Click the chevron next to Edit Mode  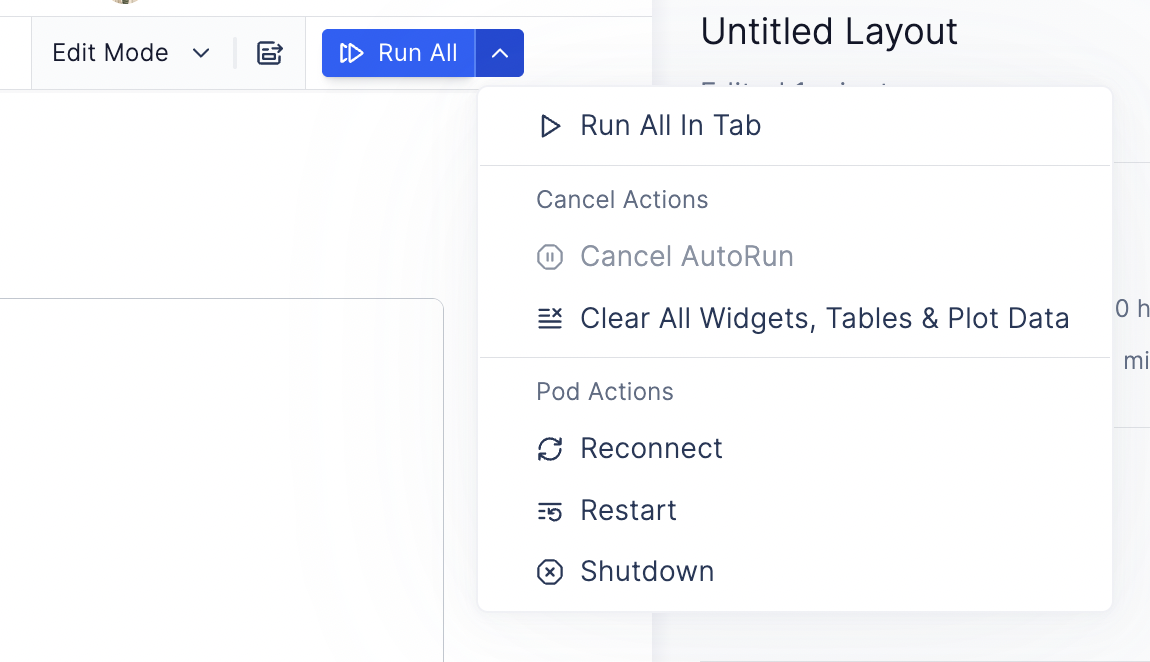pos(201,53)
